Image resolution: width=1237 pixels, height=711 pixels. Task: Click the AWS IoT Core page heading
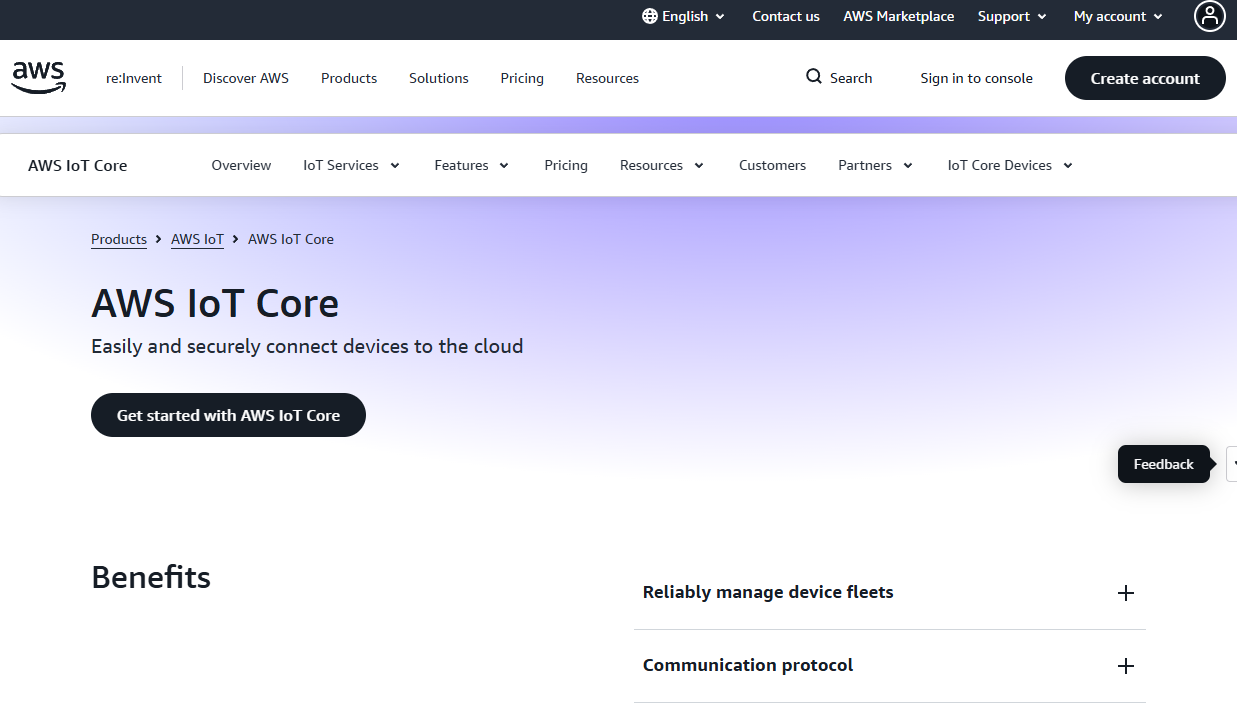click(x=215, y=303)
